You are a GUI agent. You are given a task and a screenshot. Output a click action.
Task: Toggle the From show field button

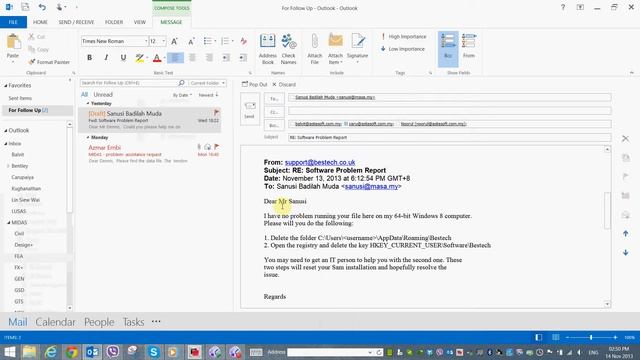469,49
